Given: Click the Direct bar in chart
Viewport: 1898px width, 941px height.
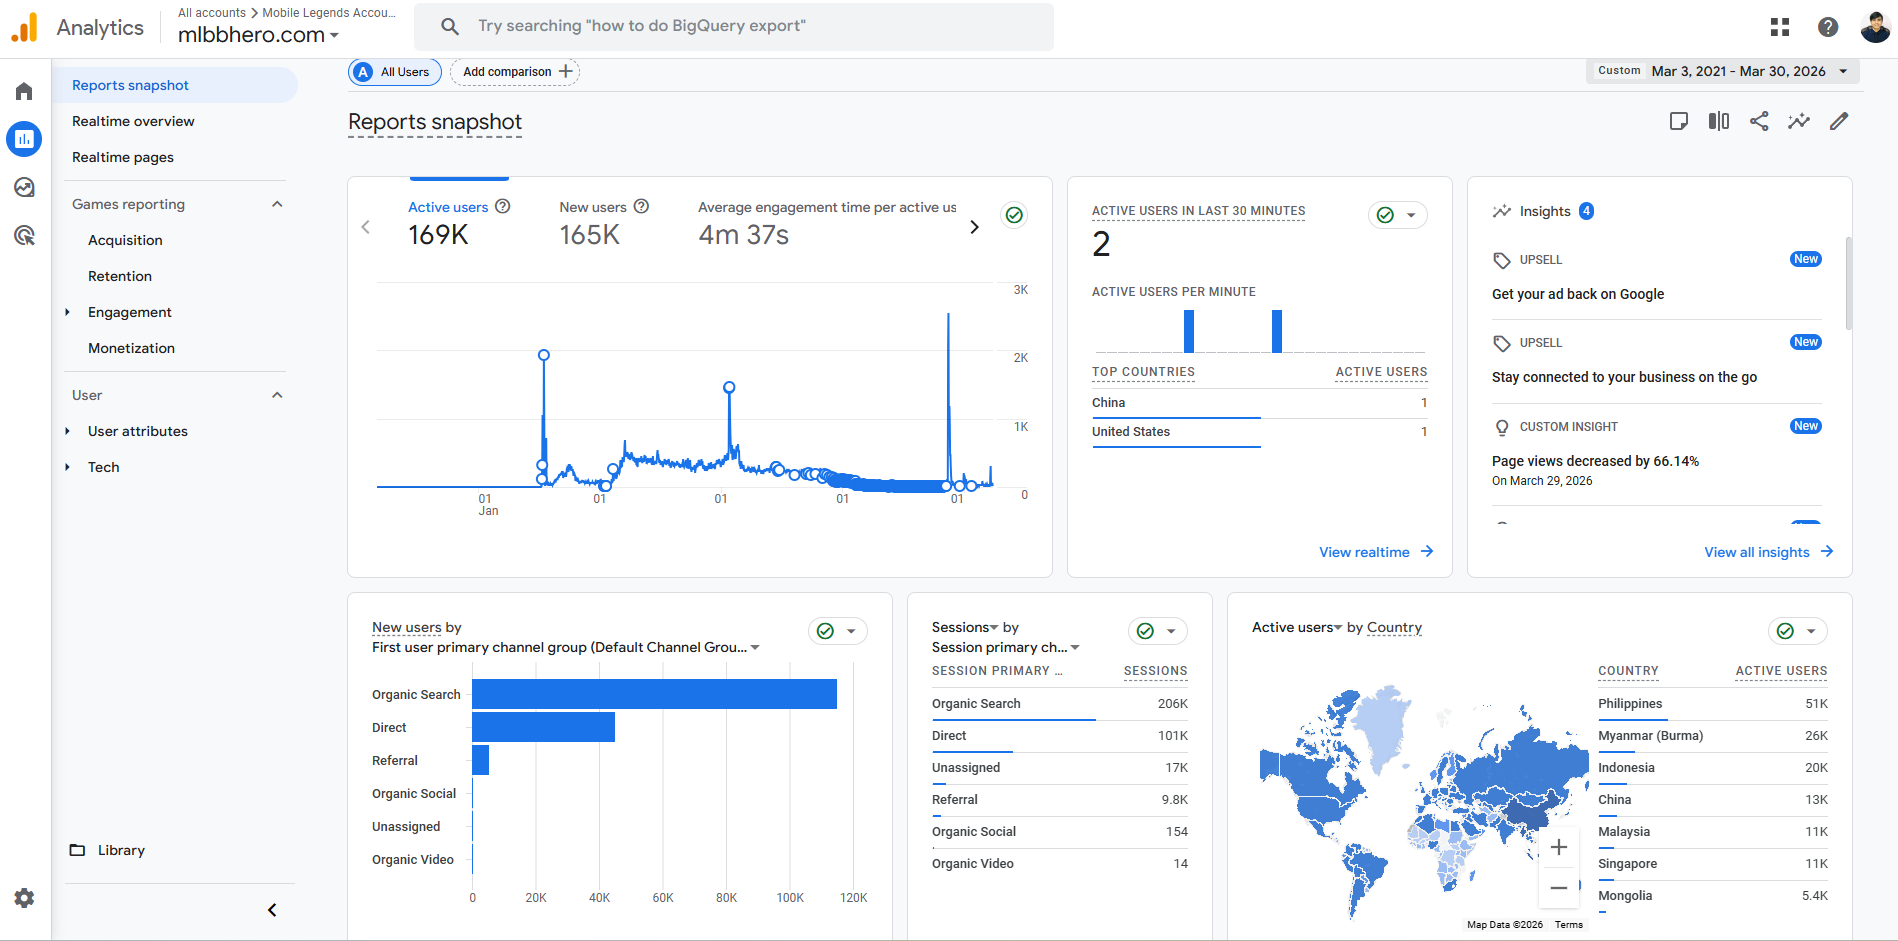Looking at the screenshot, I should point(543,727).
